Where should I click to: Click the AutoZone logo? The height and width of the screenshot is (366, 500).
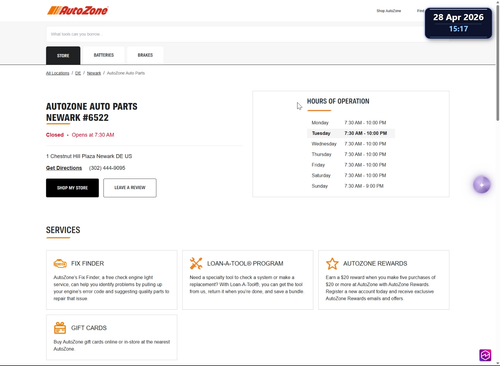tap(77, 10)
